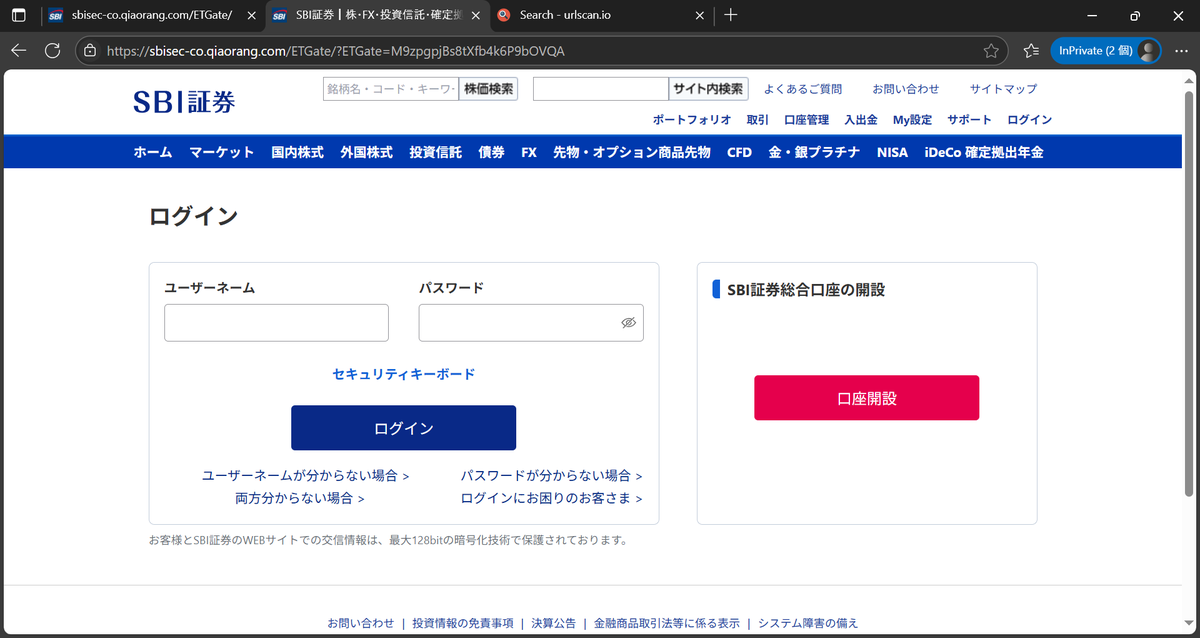Image resolution: width=1200 pixels, height=638 pixels.
Task: Open iDeCo 確定拠出年金 menu
Action: click(x=984, y=152)
